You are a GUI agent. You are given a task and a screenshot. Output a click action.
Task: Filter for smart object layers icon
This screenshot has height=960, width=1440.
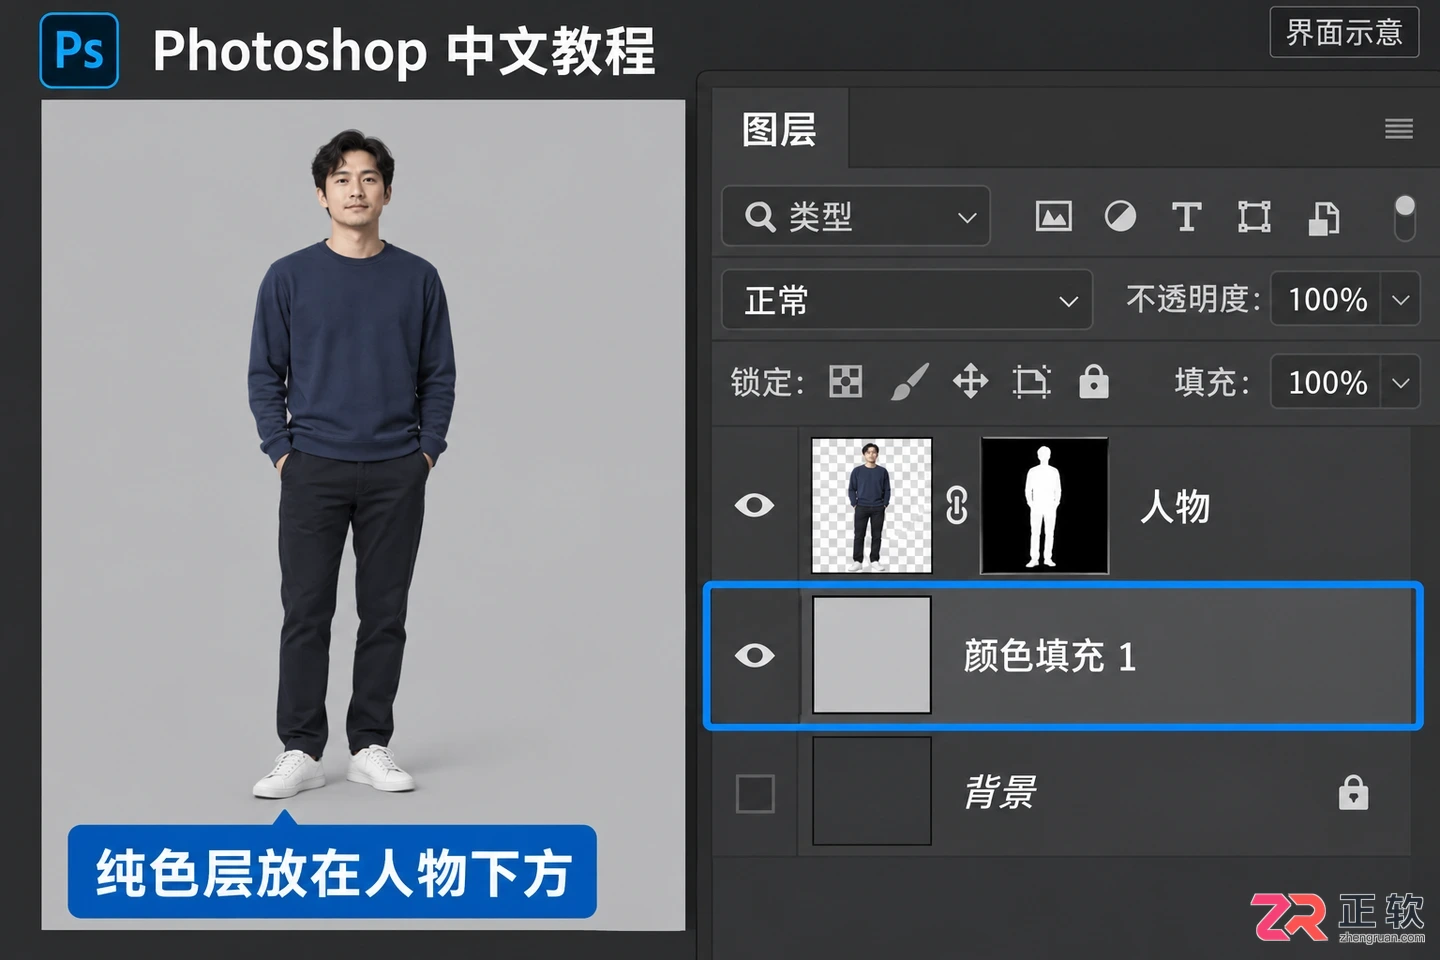coord(1323,217)
